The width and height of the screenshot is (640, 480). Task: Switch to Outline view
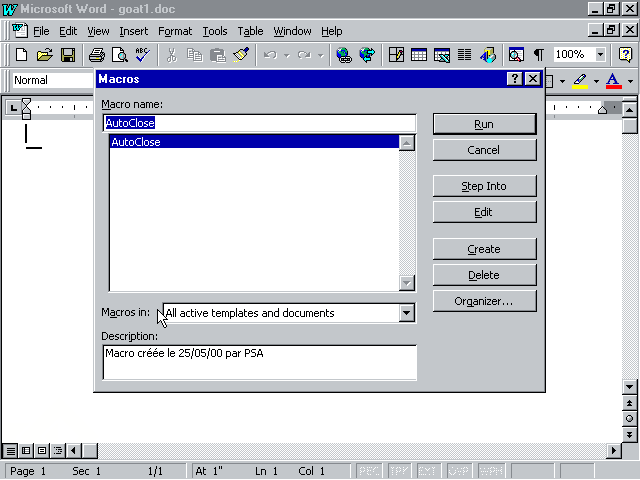(x=58, y=451)
